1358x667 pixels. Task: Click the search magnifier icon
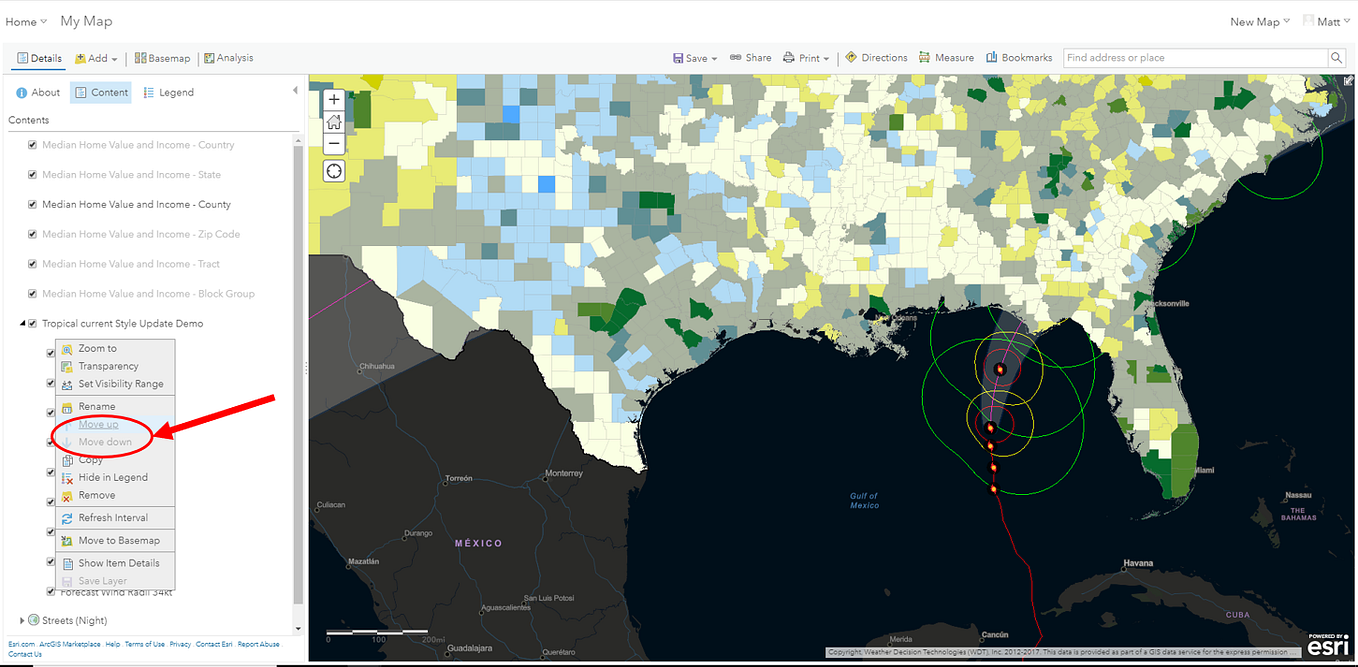click(x=1336, y=57)
